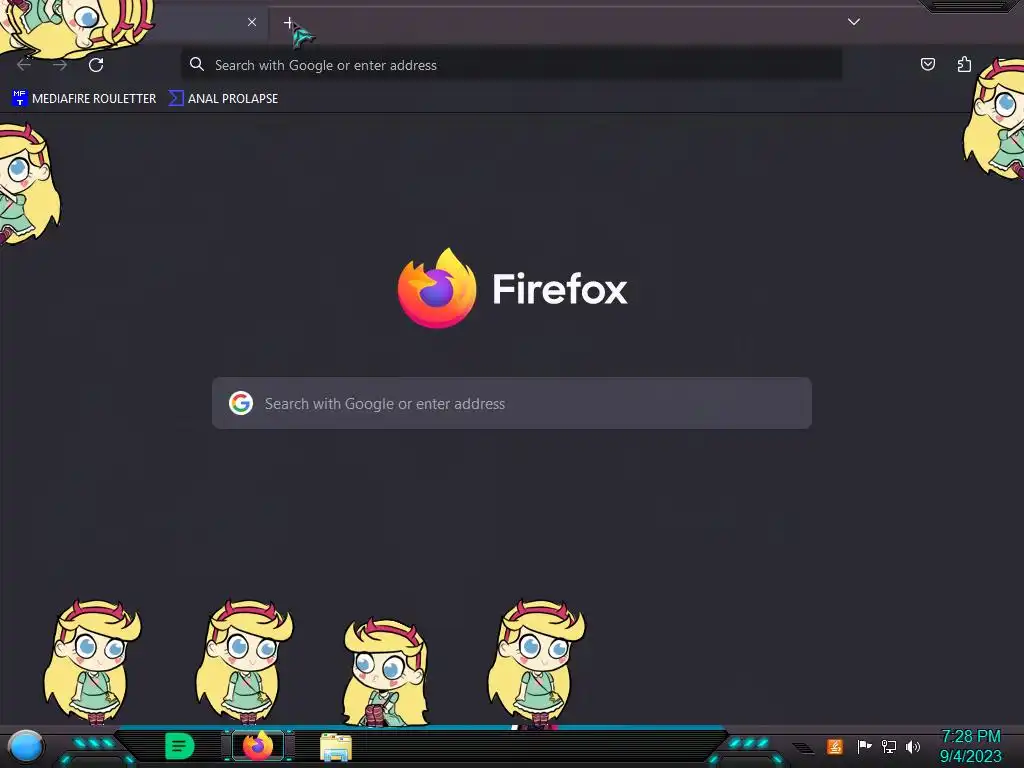Show hidden tray icons
1024x768 pixels.
pos(803,747)
